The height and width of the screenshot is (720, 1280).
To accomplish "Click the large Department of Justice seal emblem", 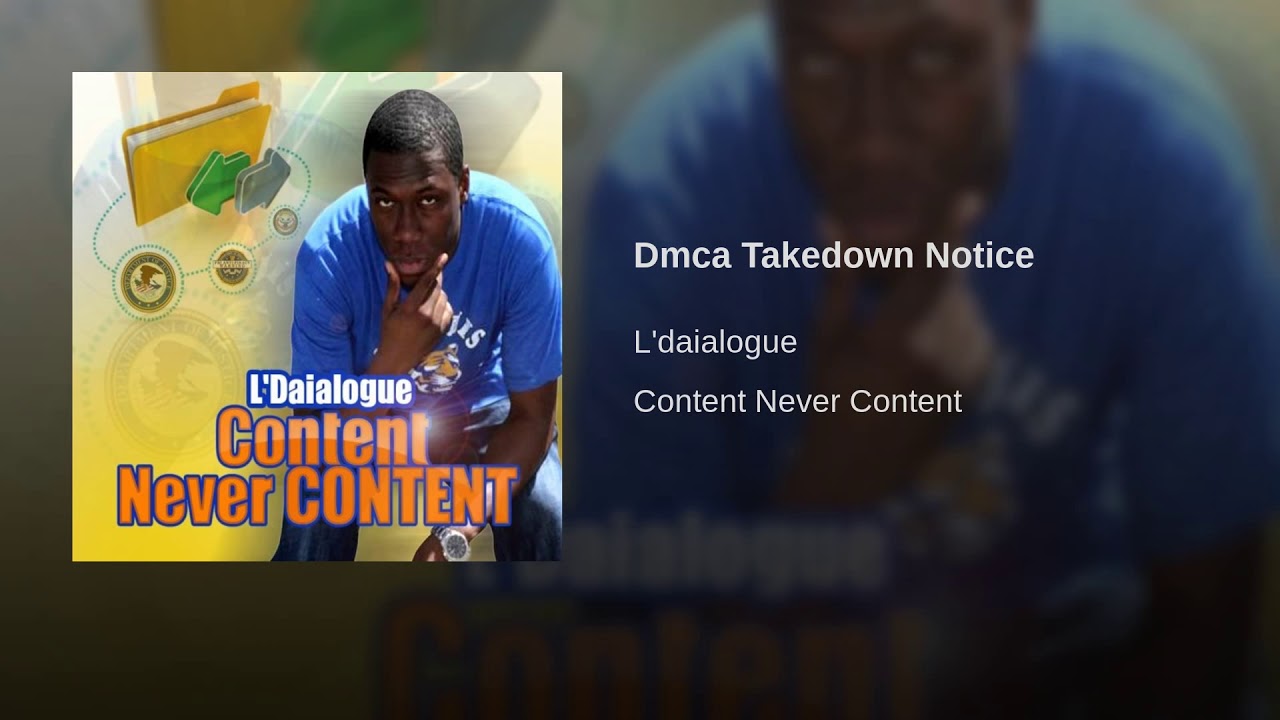I will click(149, 283).
